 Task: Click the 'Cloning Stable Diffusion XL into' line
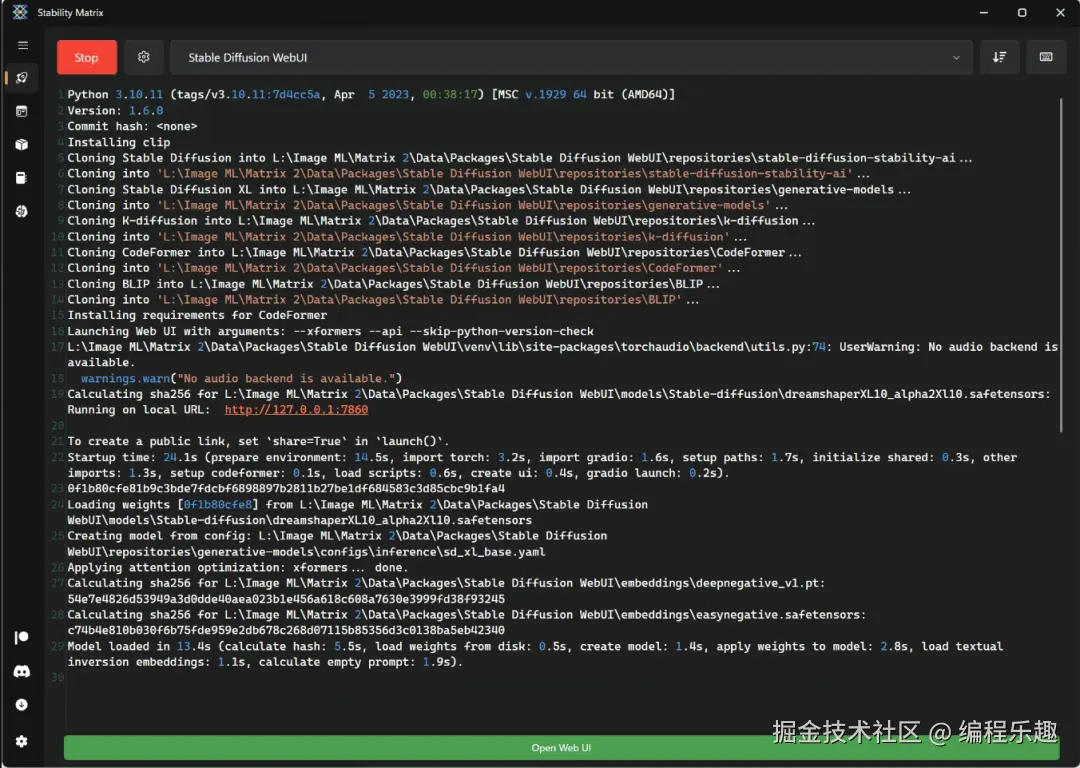tap(489, 189)
